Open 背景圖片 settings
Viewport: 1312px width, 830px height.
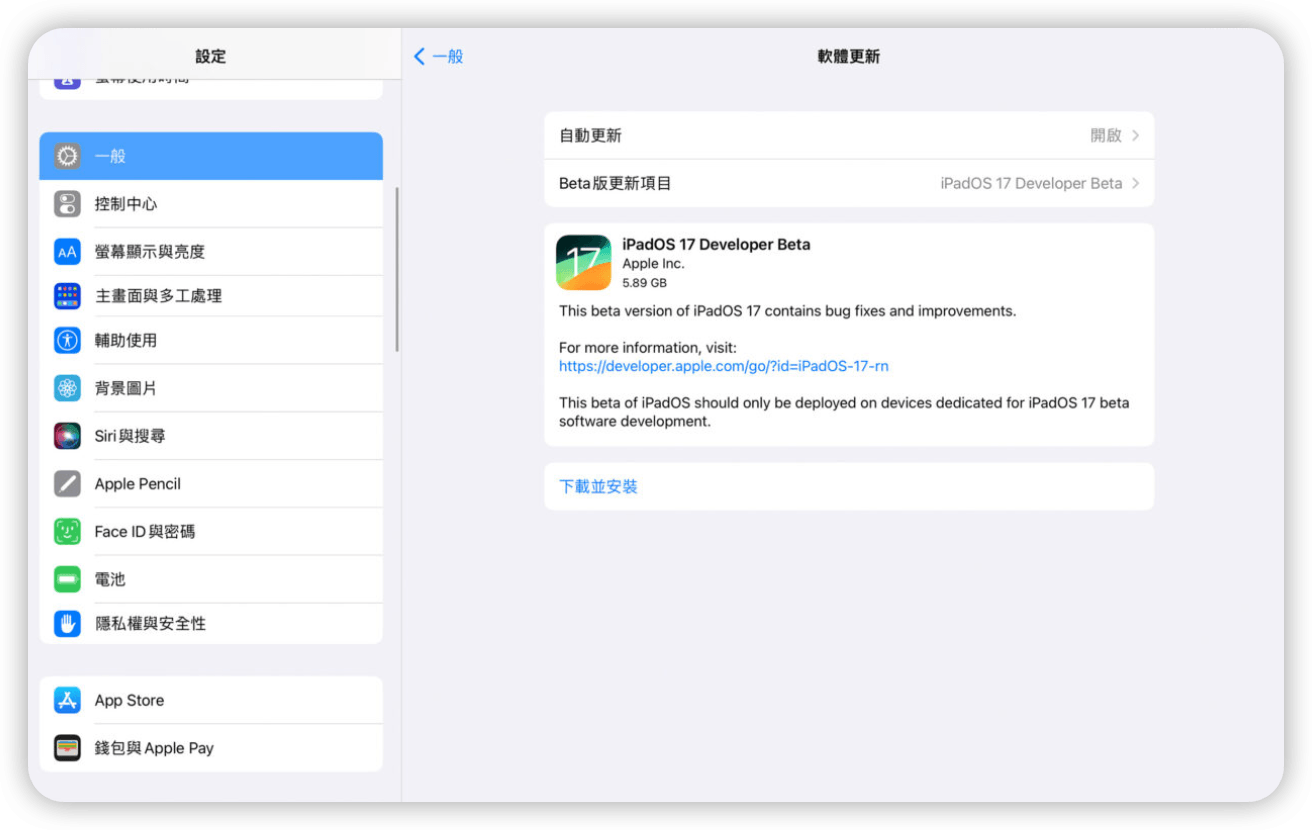[x=211, y=388]
